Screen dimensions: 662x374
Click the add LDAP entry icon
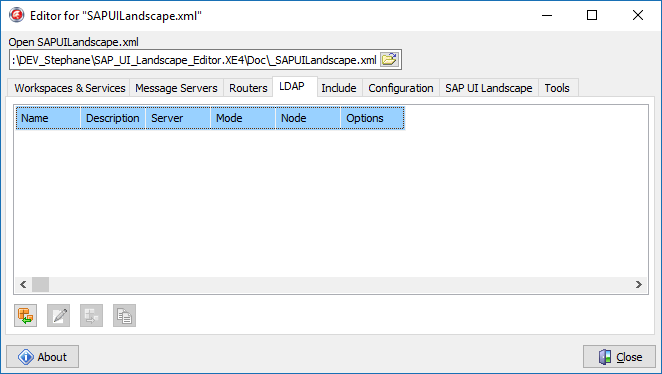[25, 315]
